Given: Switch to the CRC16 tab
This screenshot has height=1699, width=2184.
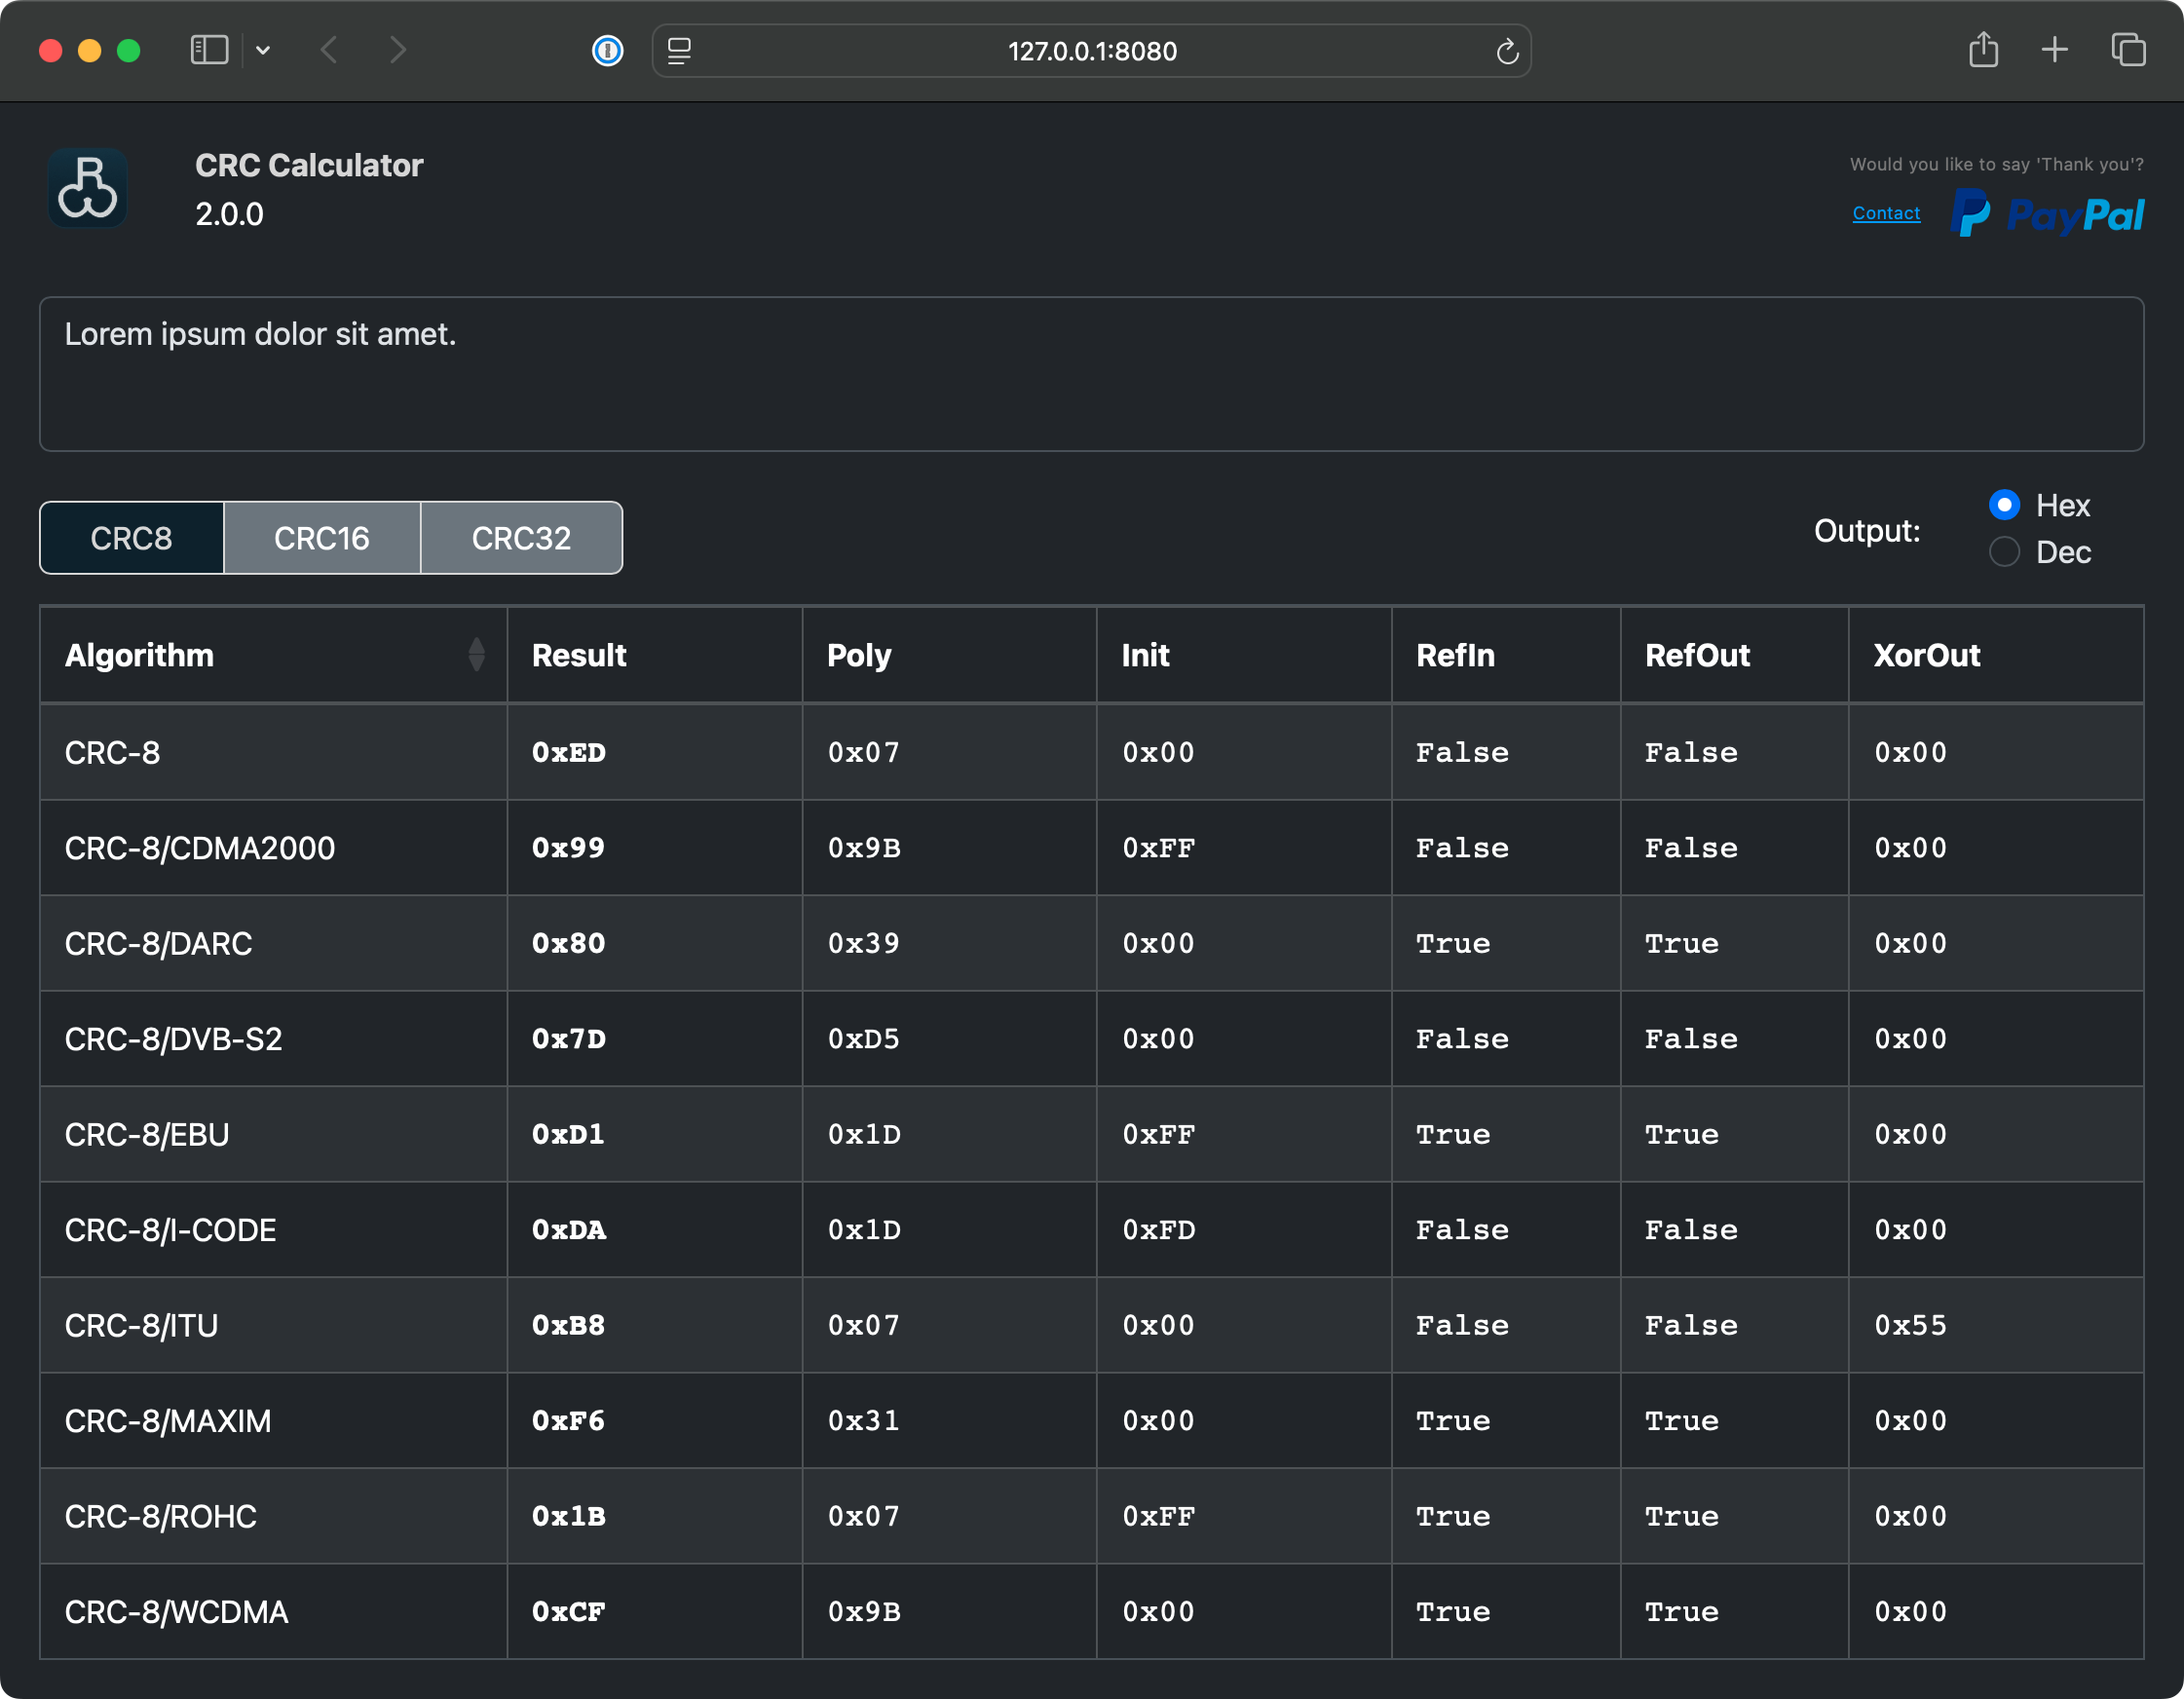Looking at the screenshot, I should (x=322, y=538).
